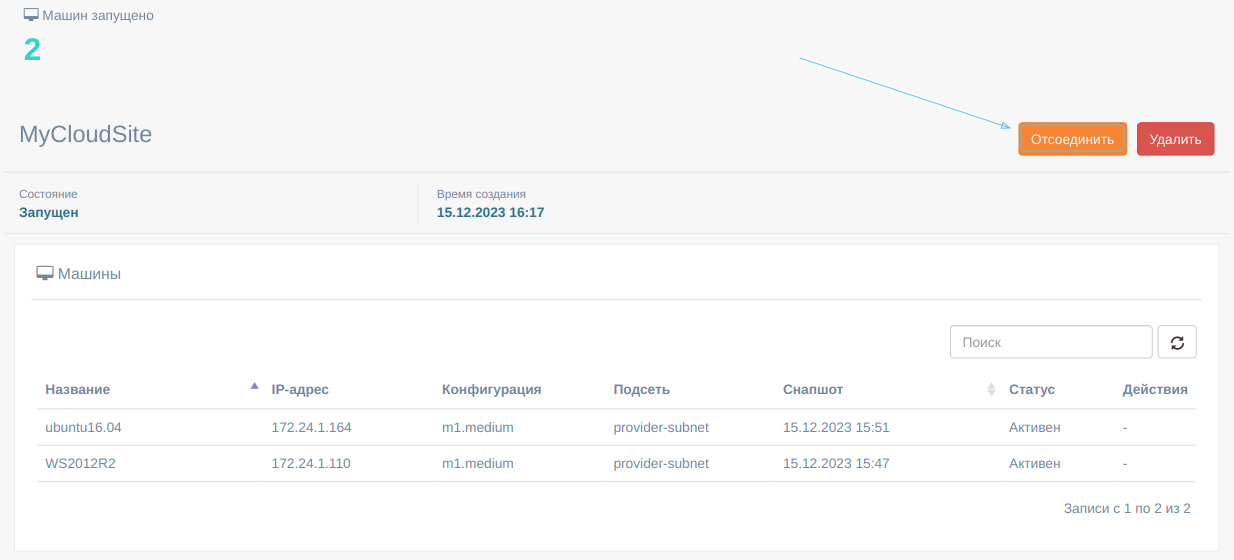Click the snapshot date 15.12.2023 15:51

click(836, 427)
